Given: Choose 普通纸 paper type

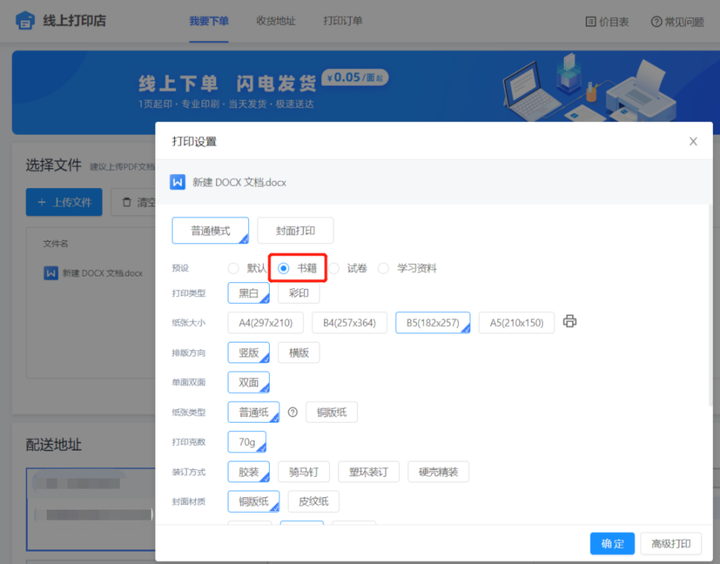Looking at the screenshot, I should (253, 412).
